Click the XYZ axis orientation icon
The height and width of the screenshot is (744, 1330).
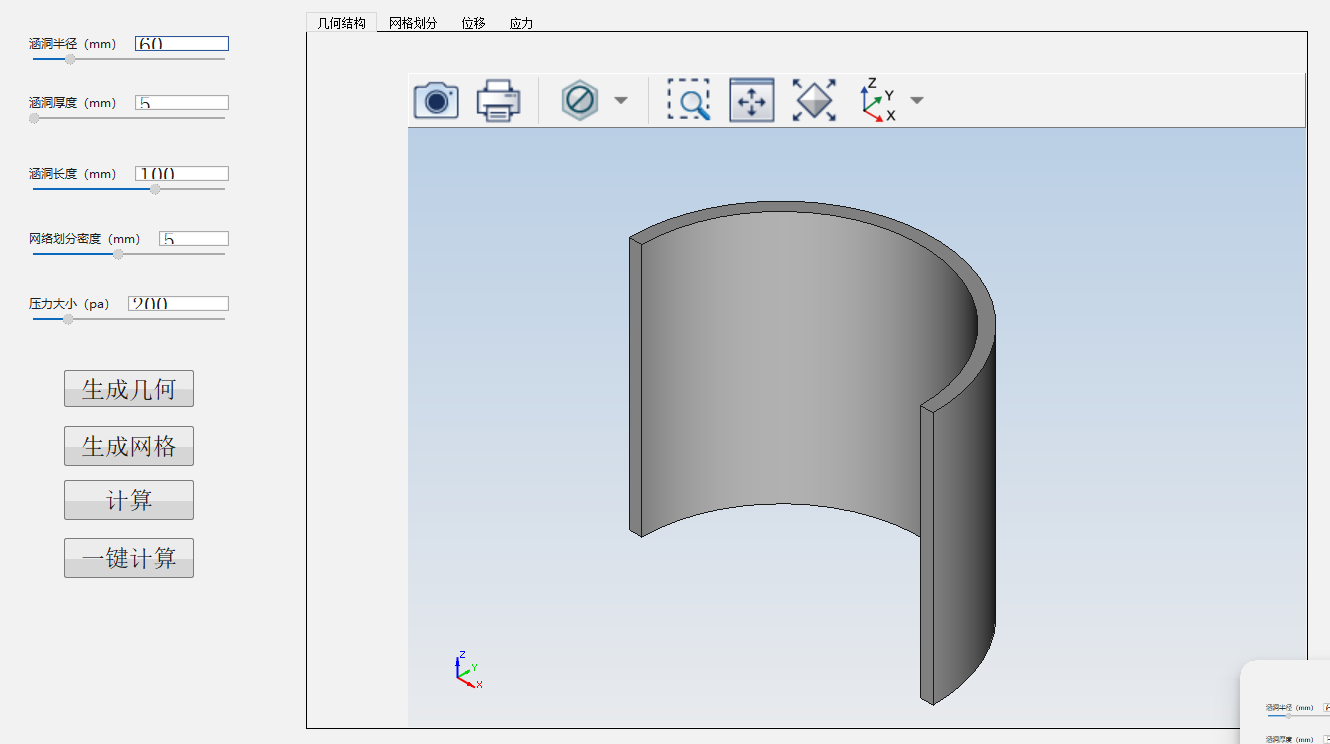878,100
